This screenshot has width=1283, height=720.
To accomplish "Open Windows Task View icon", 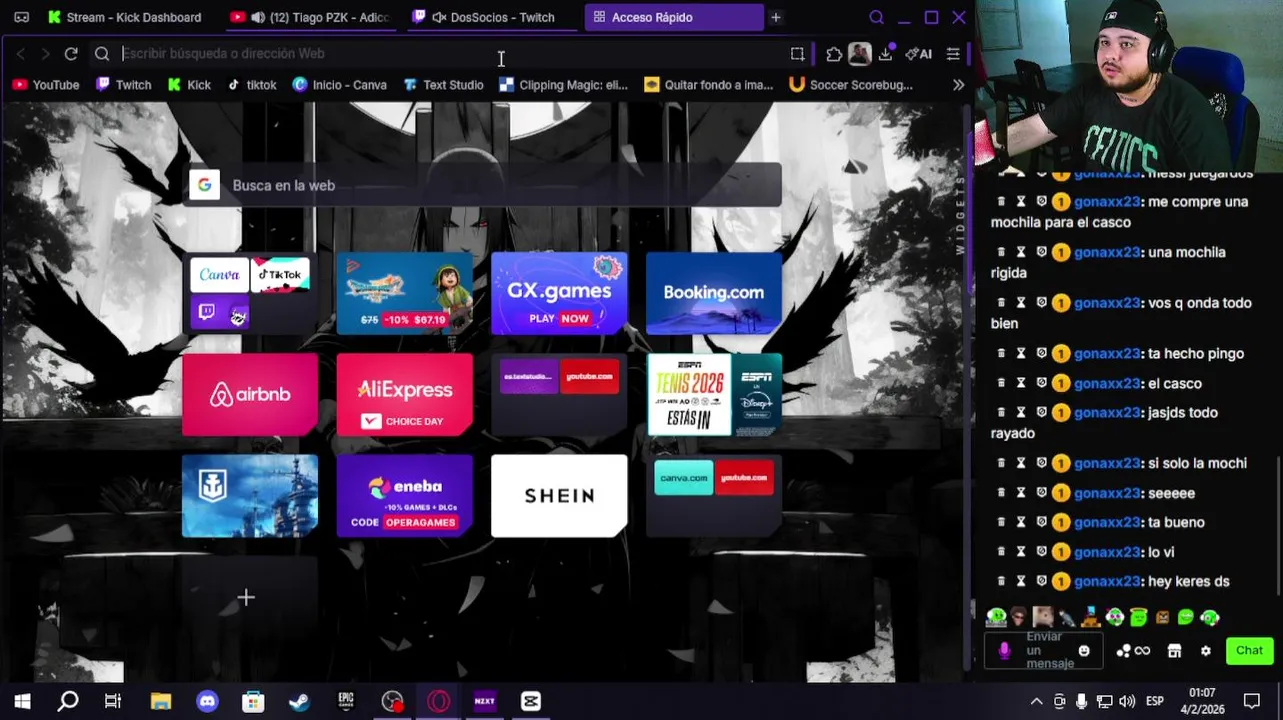I will 113,702.
